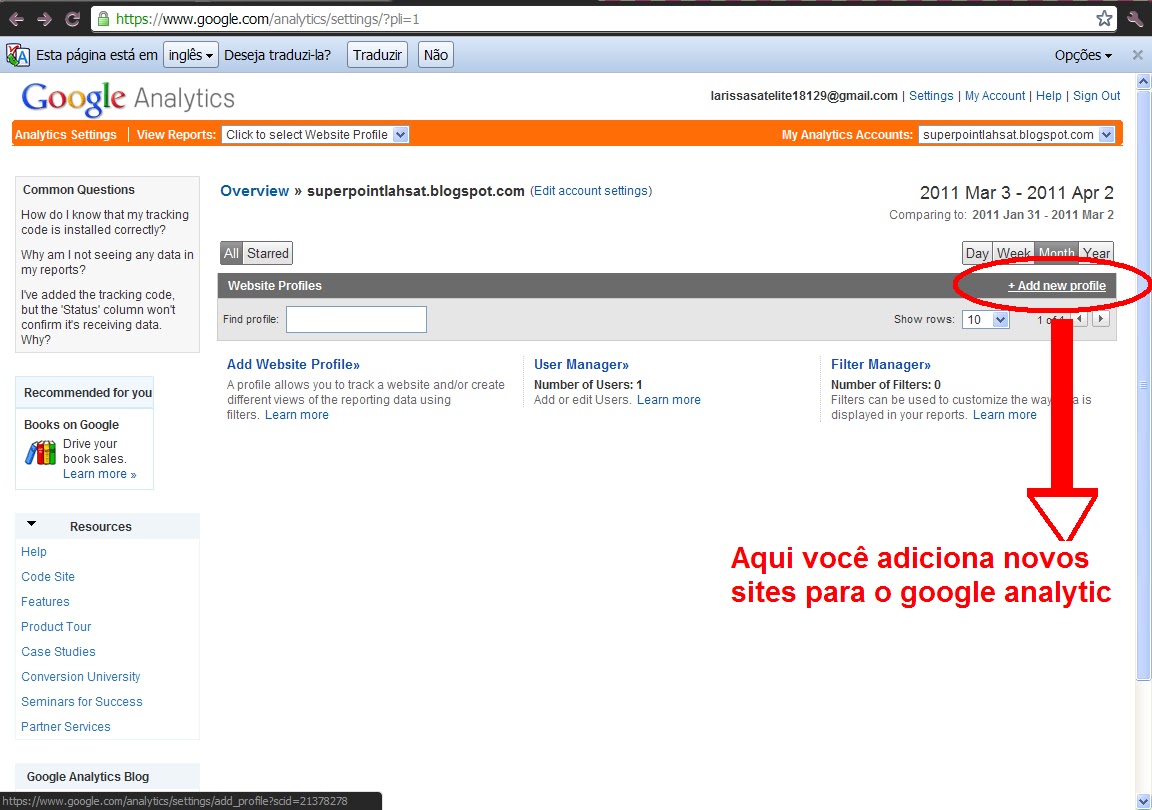
Task: Switch date range to Month
Action: [x=1056, y=253]
